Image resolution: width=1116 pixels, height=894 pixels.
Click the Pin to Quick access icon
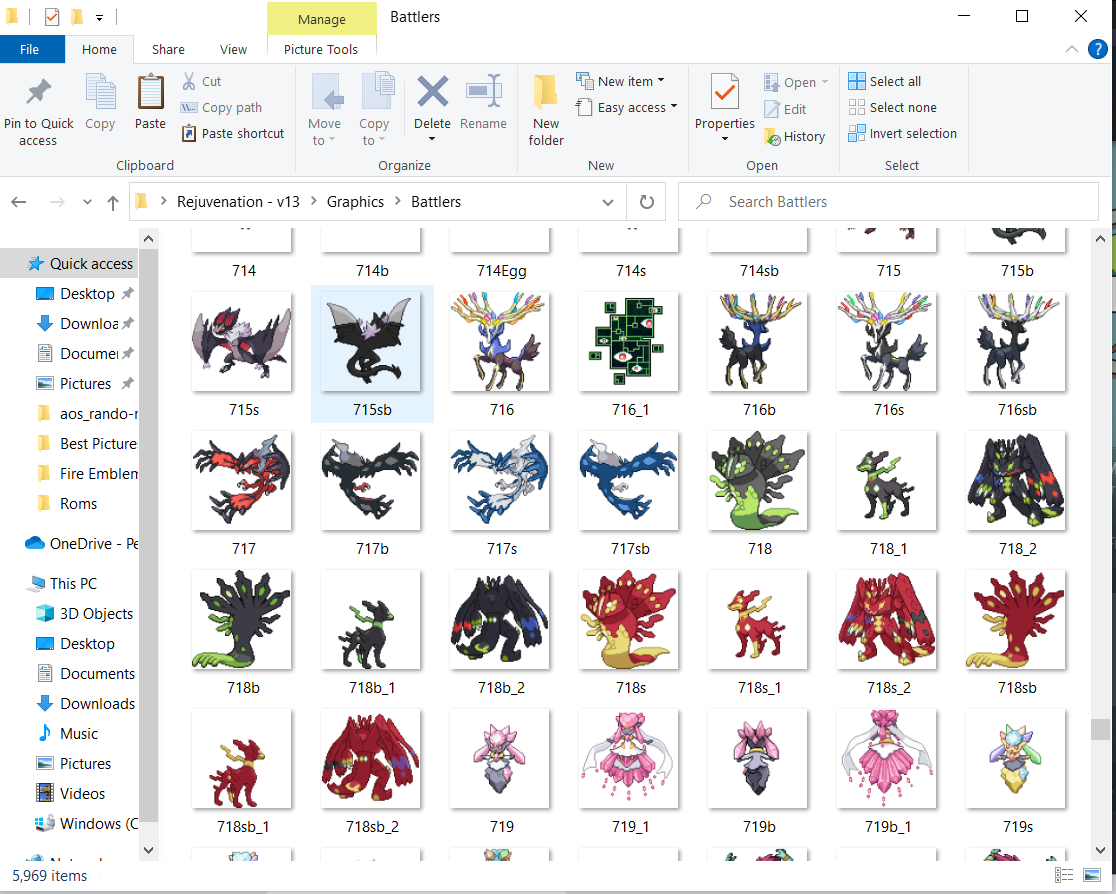pyautogui.click(x=38, y=92)
